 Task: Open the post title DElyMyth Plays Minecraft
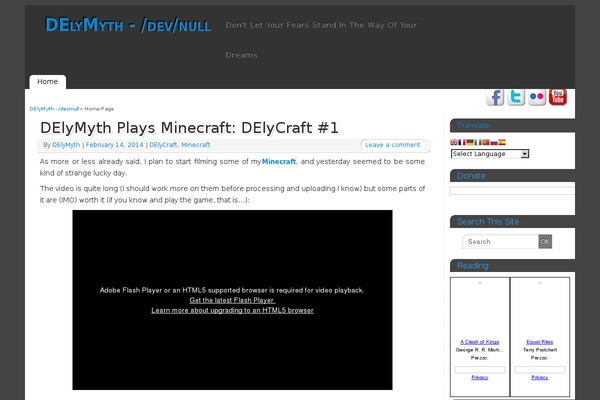[x=189, y=128]
